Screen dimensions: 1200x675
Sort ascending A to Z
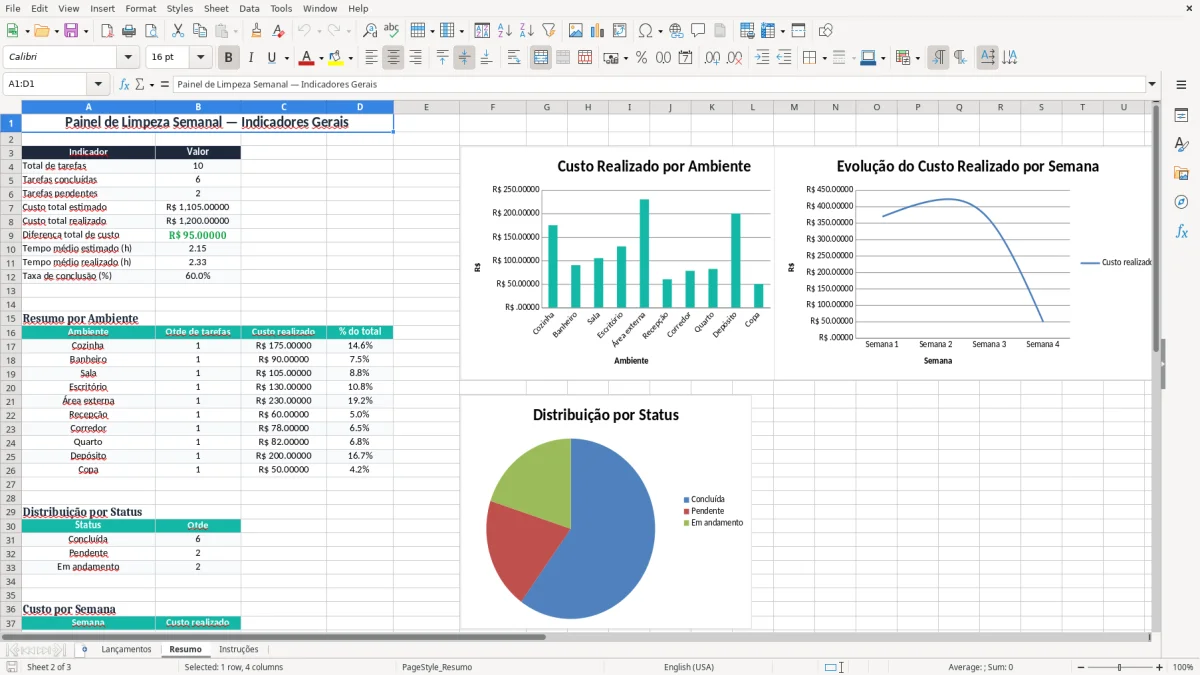click(505, 31)
